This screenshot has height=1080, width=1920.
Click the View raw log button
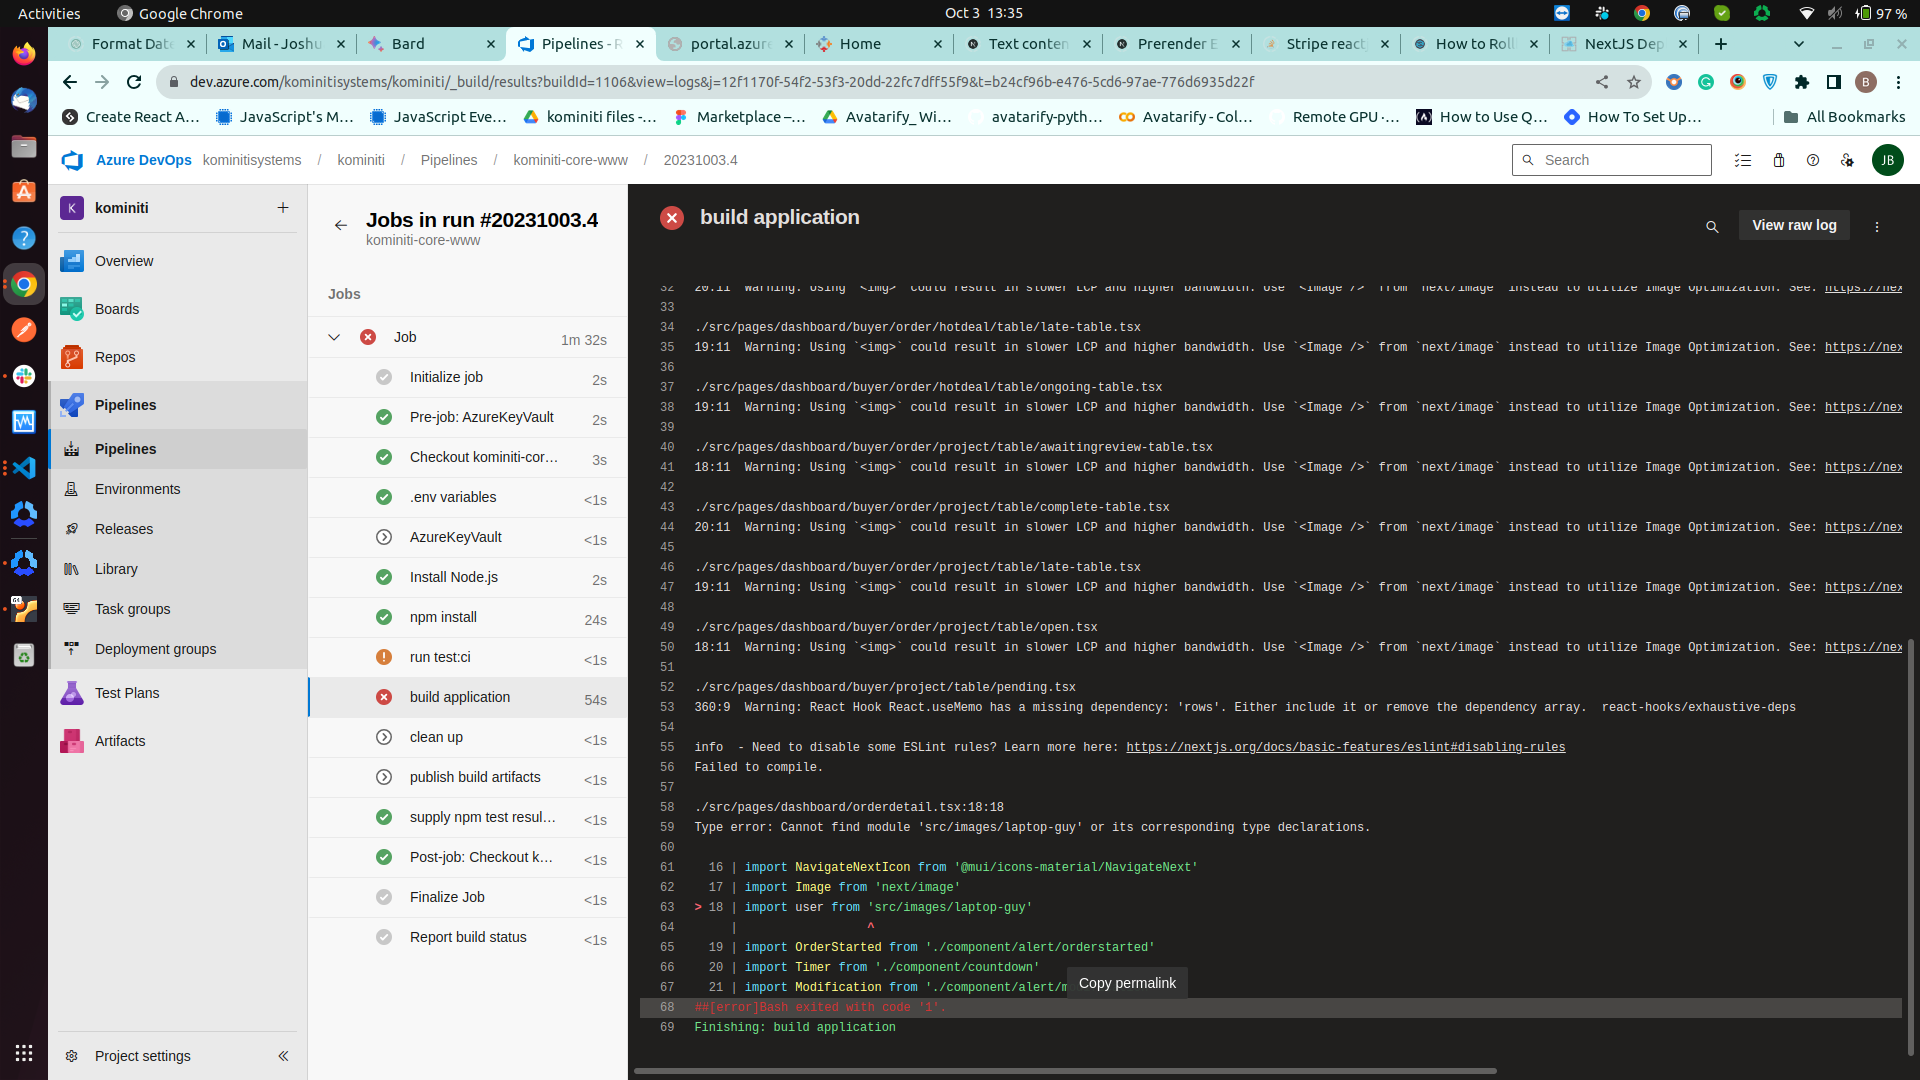click(1794, 225)
